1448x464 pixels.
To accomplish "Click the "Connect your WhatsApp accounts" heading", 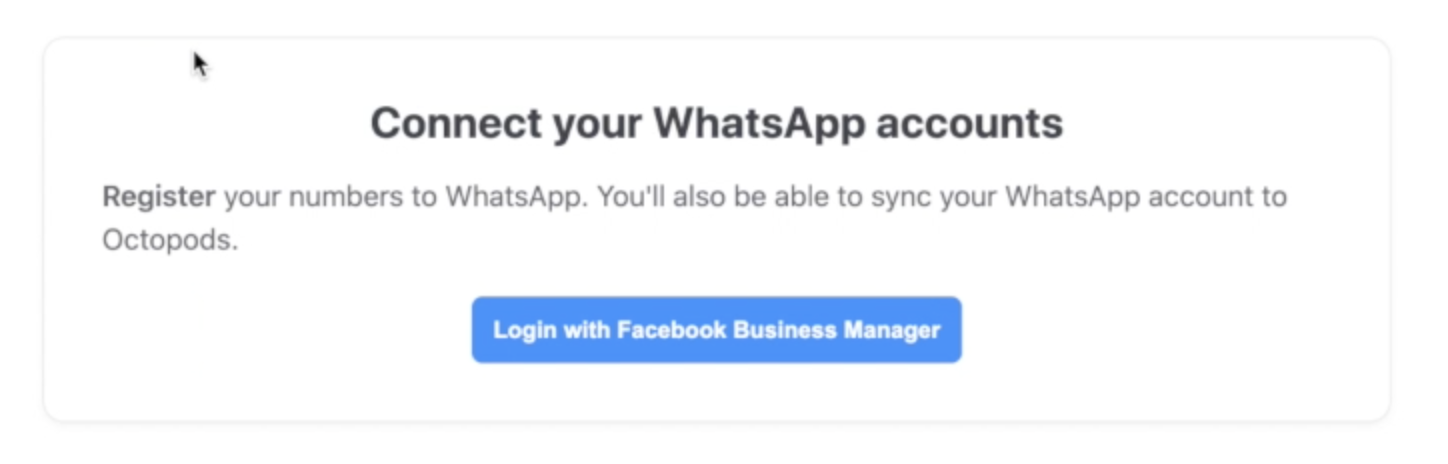I will [716, 124].
